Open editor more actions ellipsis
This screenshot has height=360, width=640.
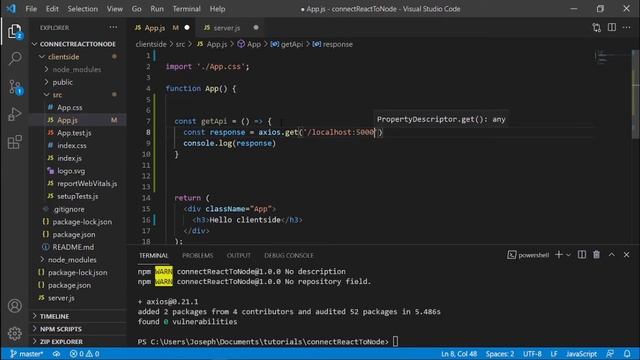click(x=627, y=27)
